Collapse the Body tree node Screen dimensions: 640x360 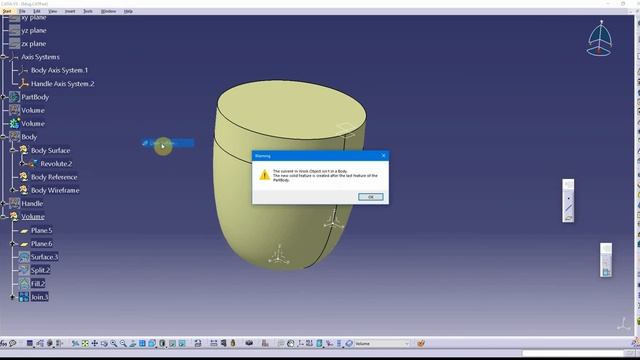click(x=4, y=137)
